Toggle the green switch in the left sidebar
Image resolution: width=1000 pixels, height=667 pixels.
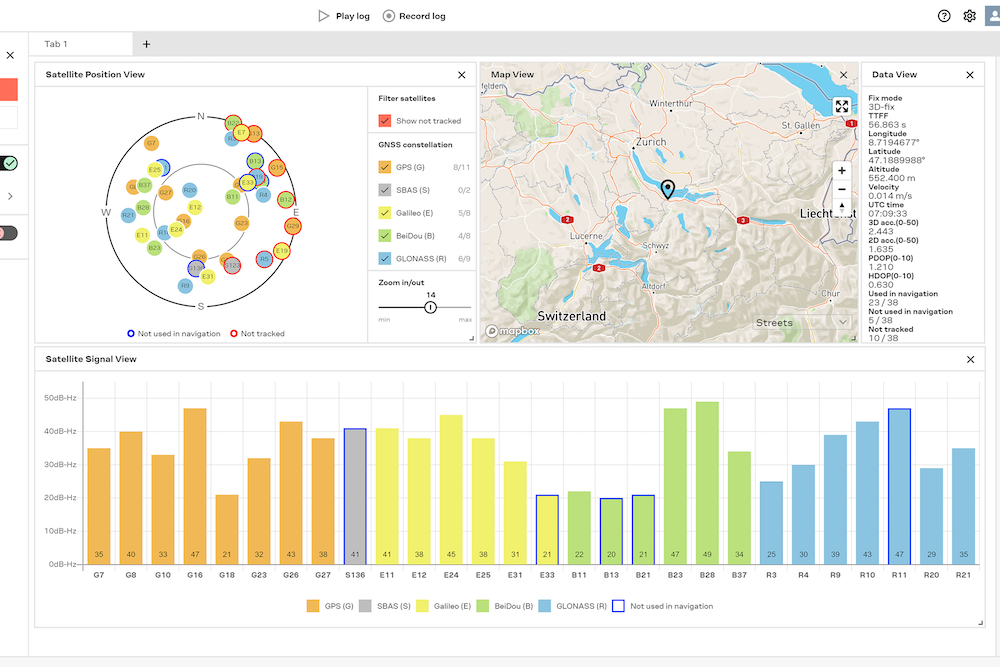[x=10, y=162]
